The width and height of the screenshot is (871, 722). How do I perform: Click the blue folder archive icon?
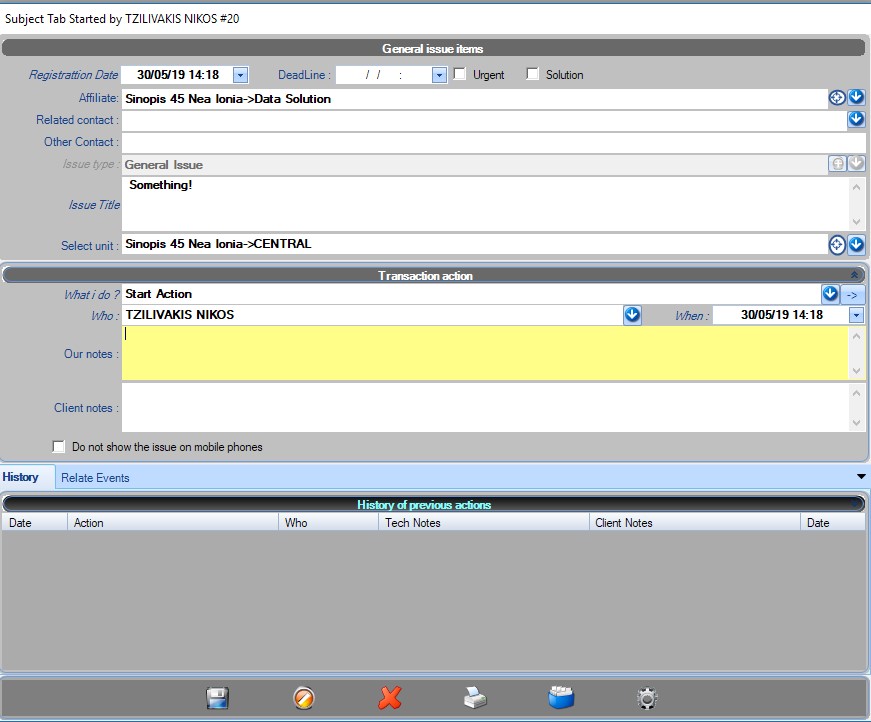pos(561,697)
